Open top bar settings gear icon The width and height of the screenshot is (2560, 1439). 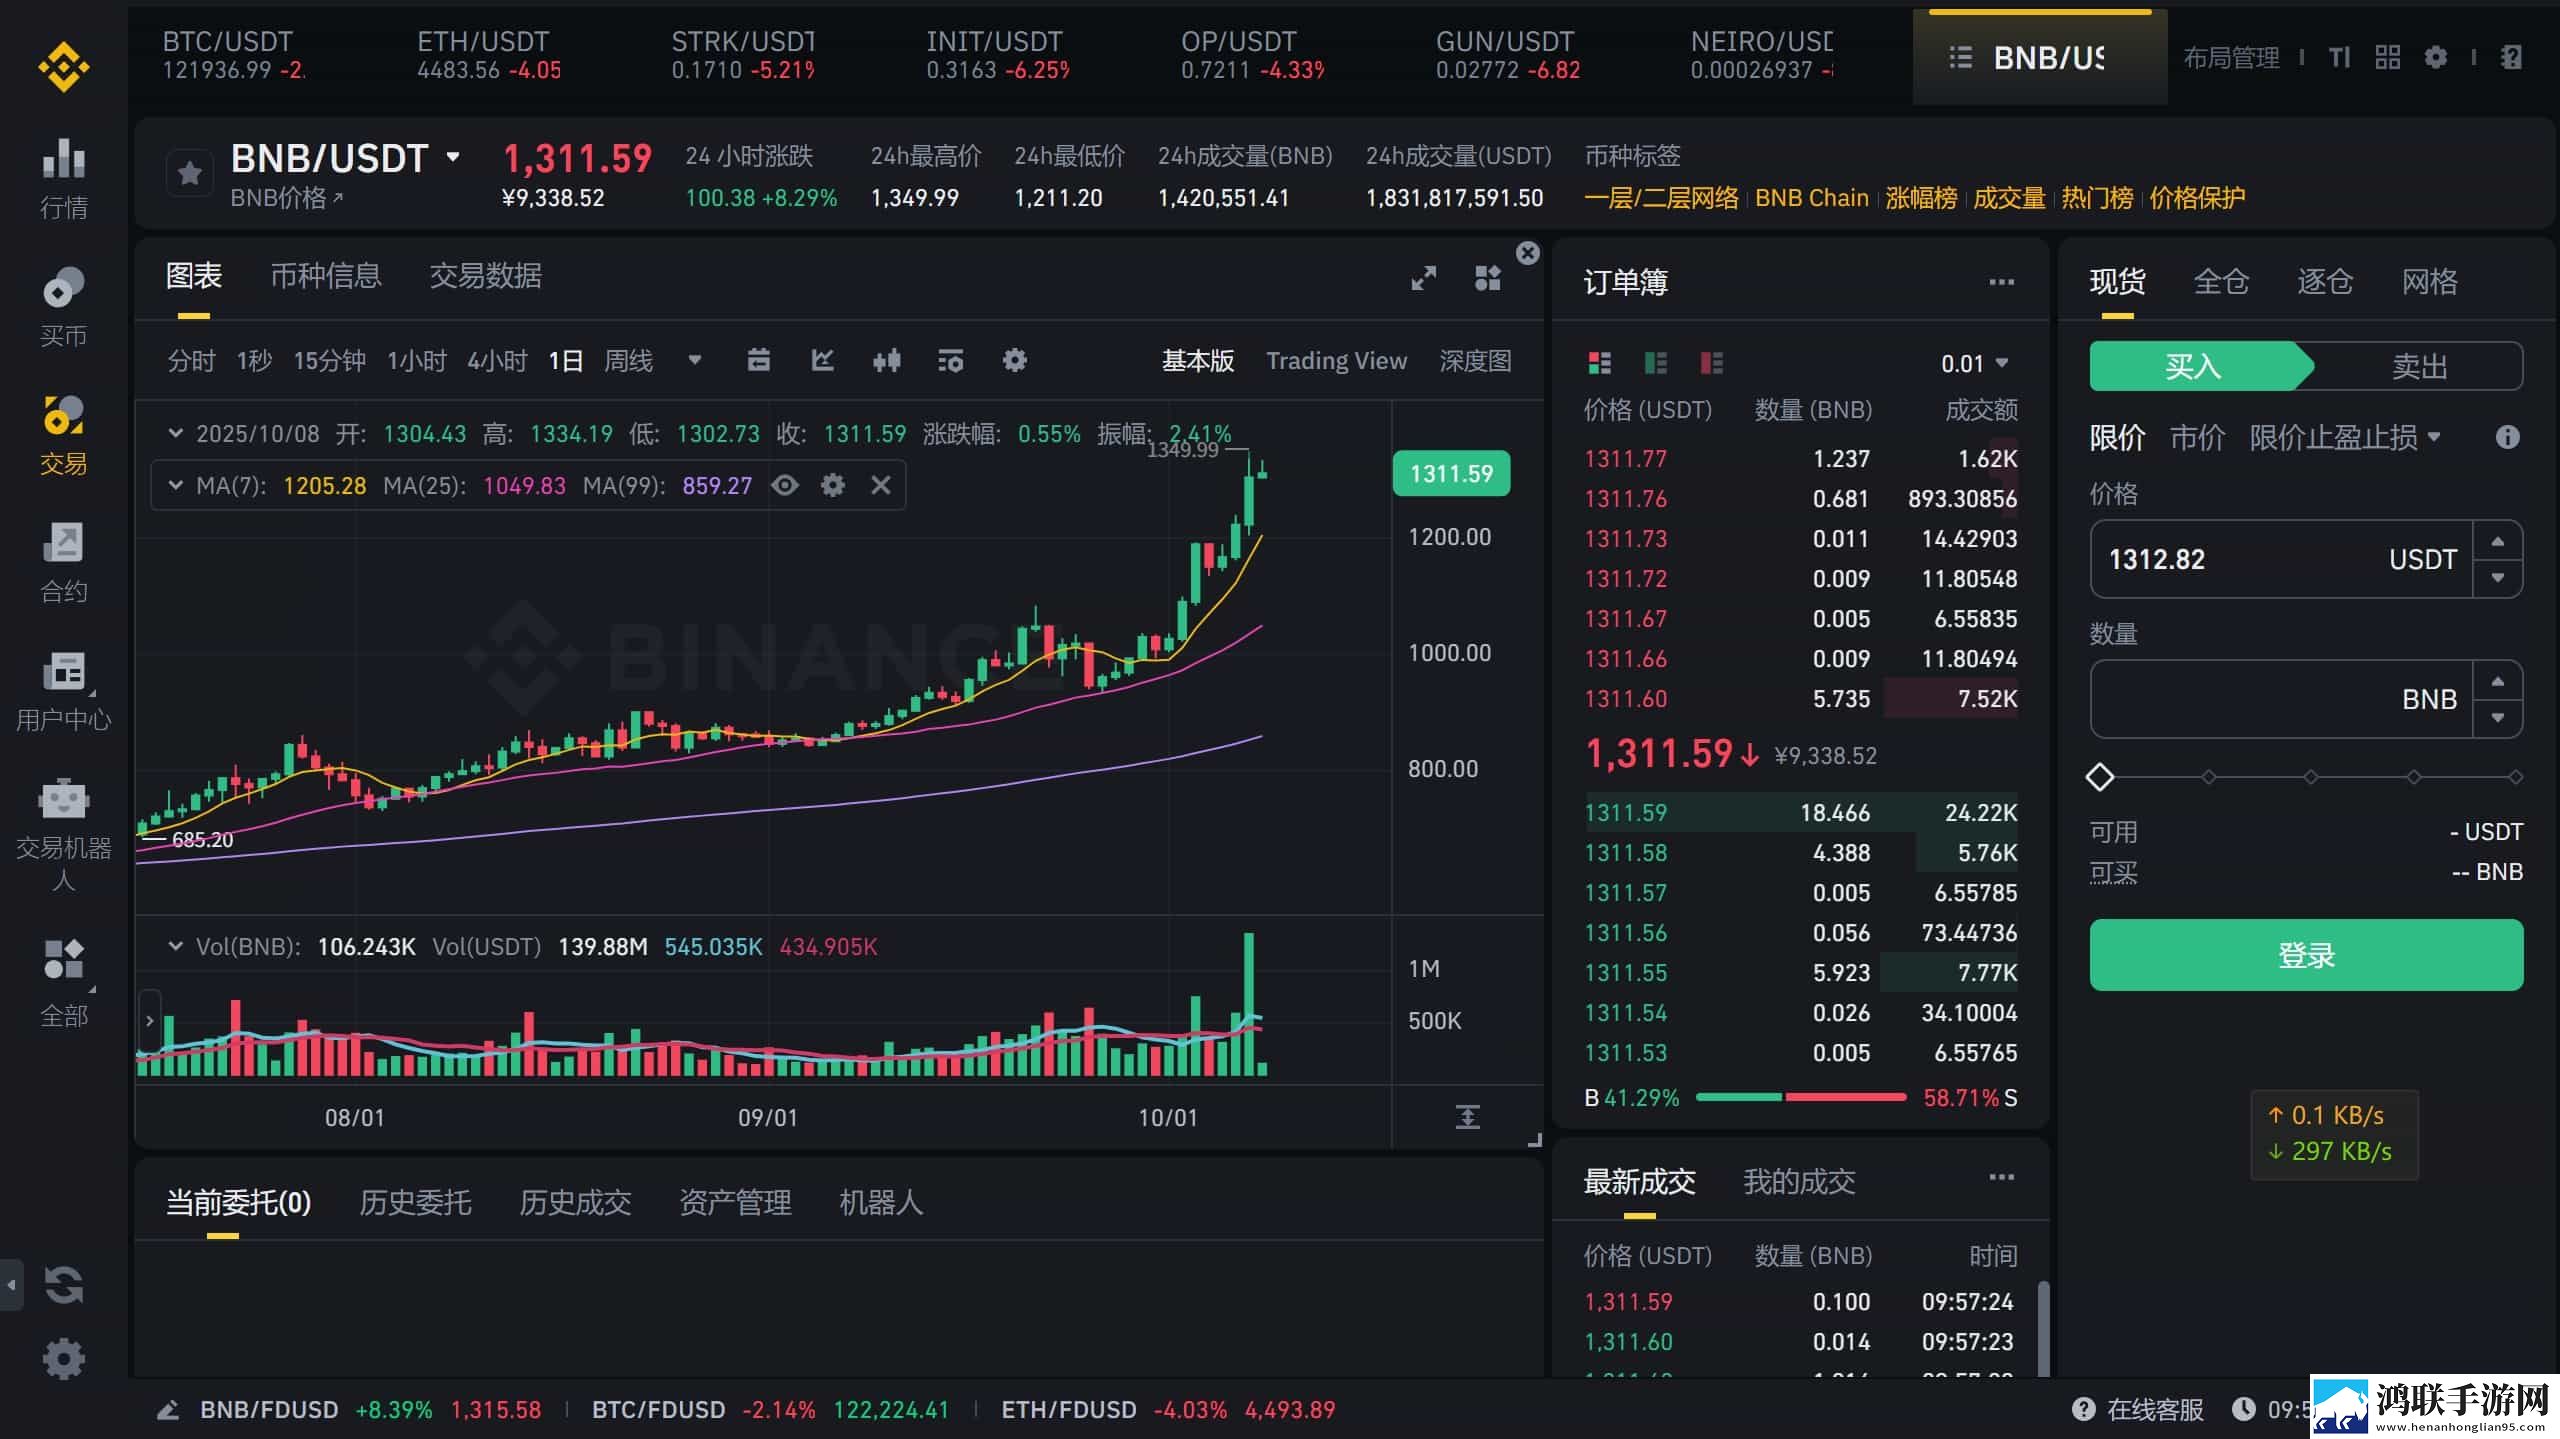coord(2436,58)
